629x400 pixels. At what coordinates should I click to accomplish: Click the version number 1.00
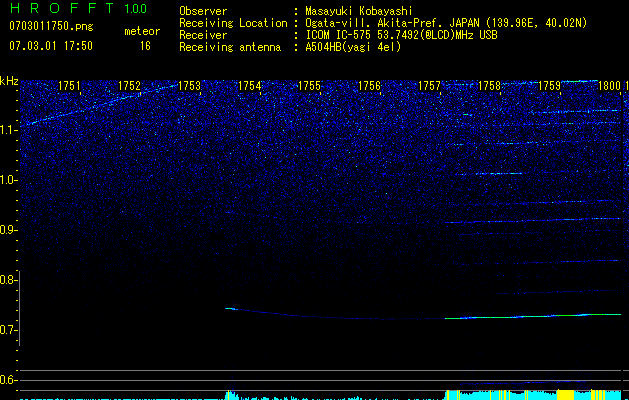coord(135,8)
